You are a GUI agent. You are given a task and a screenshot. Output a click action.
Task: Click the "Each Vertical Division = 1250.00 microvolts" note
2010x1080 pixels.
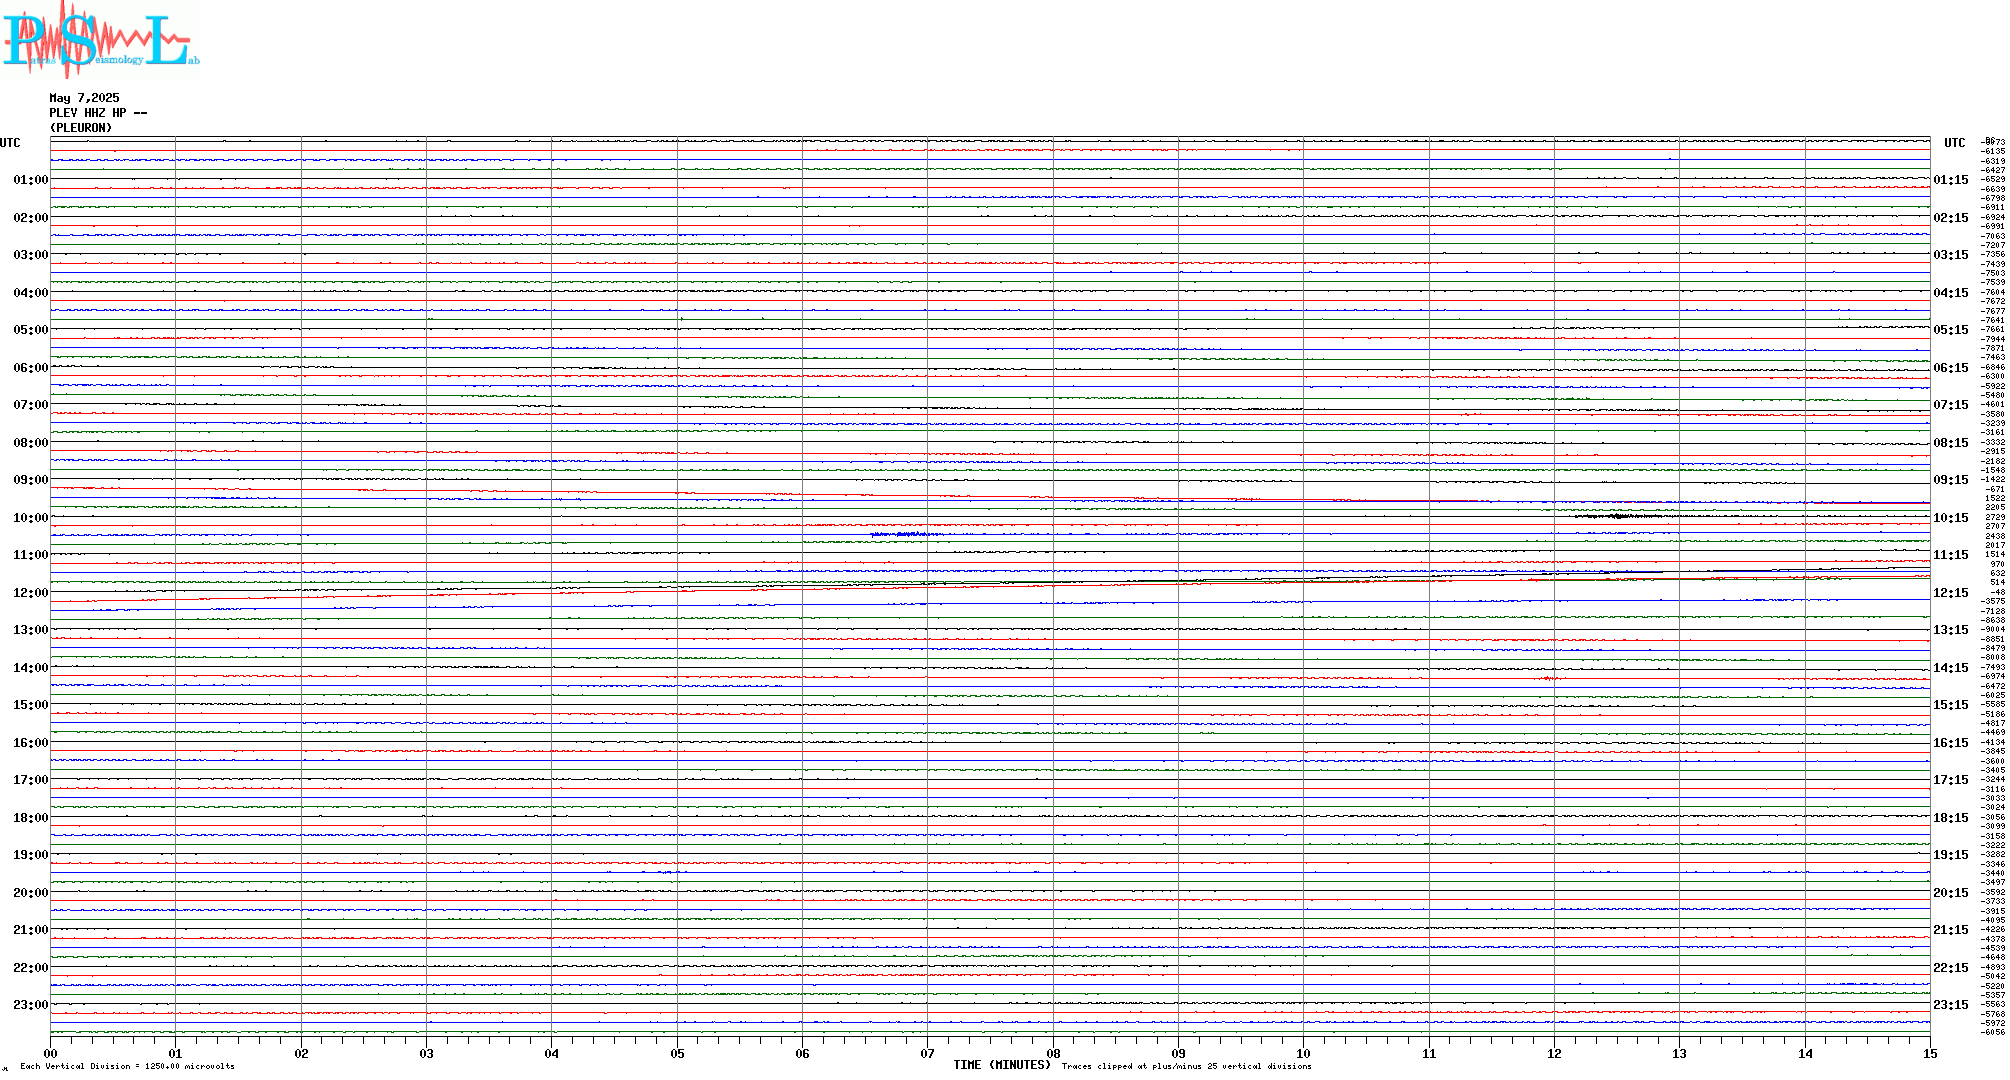pos(127,1066)
